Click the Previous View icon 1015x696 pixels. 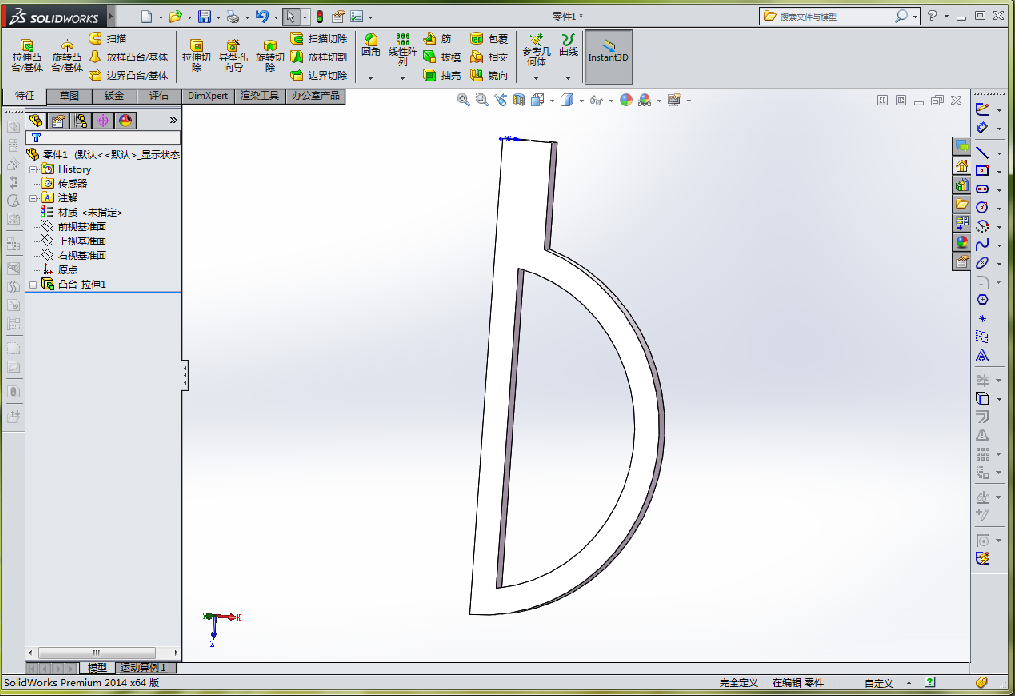coord(500,100)
